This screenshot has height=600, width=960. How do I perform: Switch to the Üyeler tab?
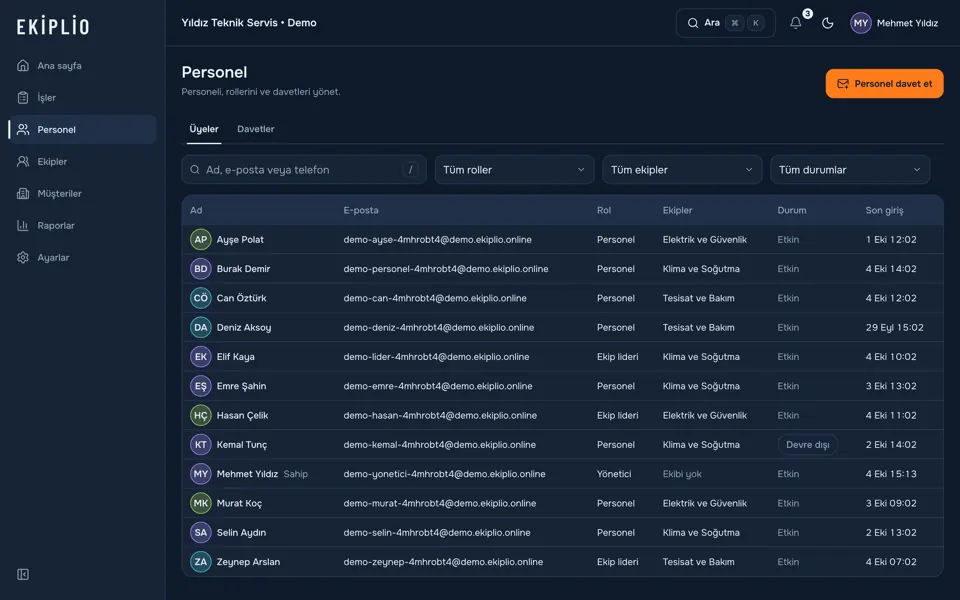204,129
